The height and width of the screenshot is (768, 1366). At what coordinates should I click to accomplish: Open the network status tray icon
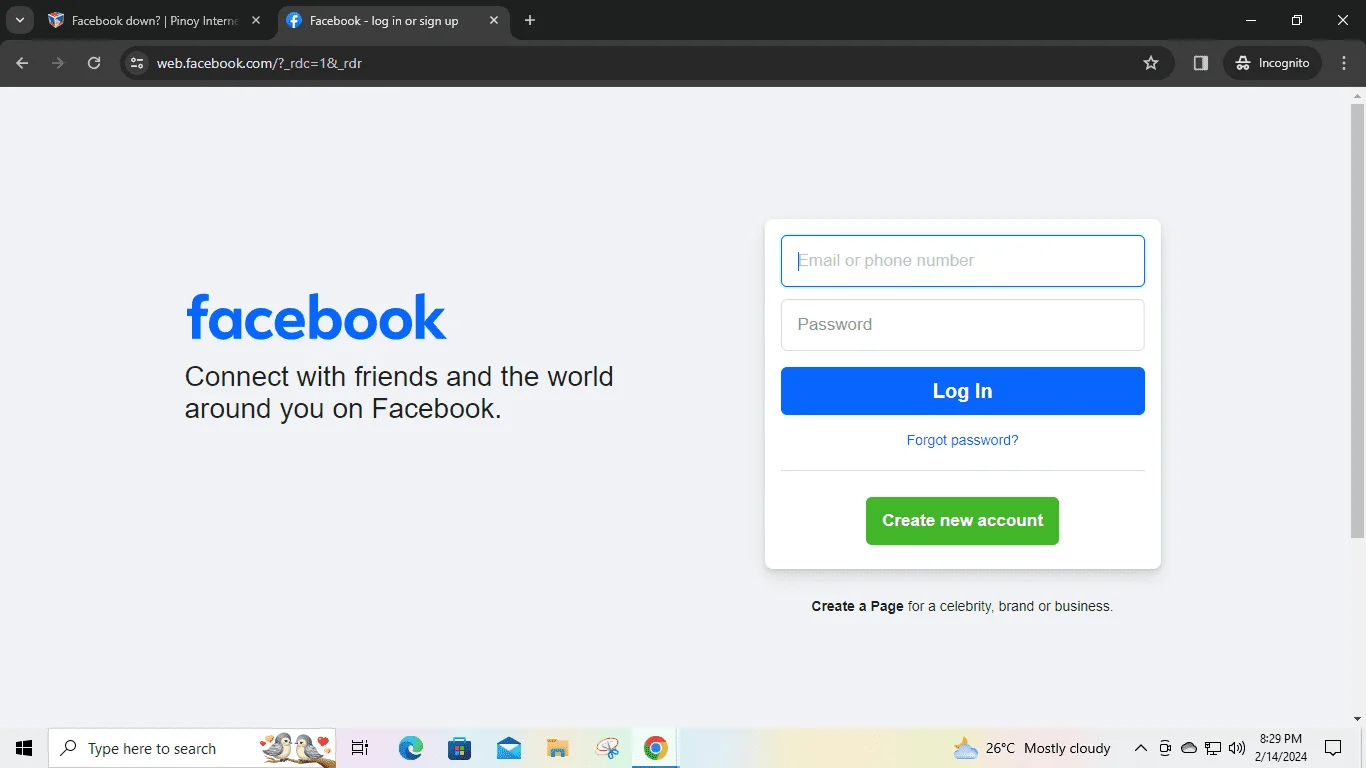(1213, 748)
